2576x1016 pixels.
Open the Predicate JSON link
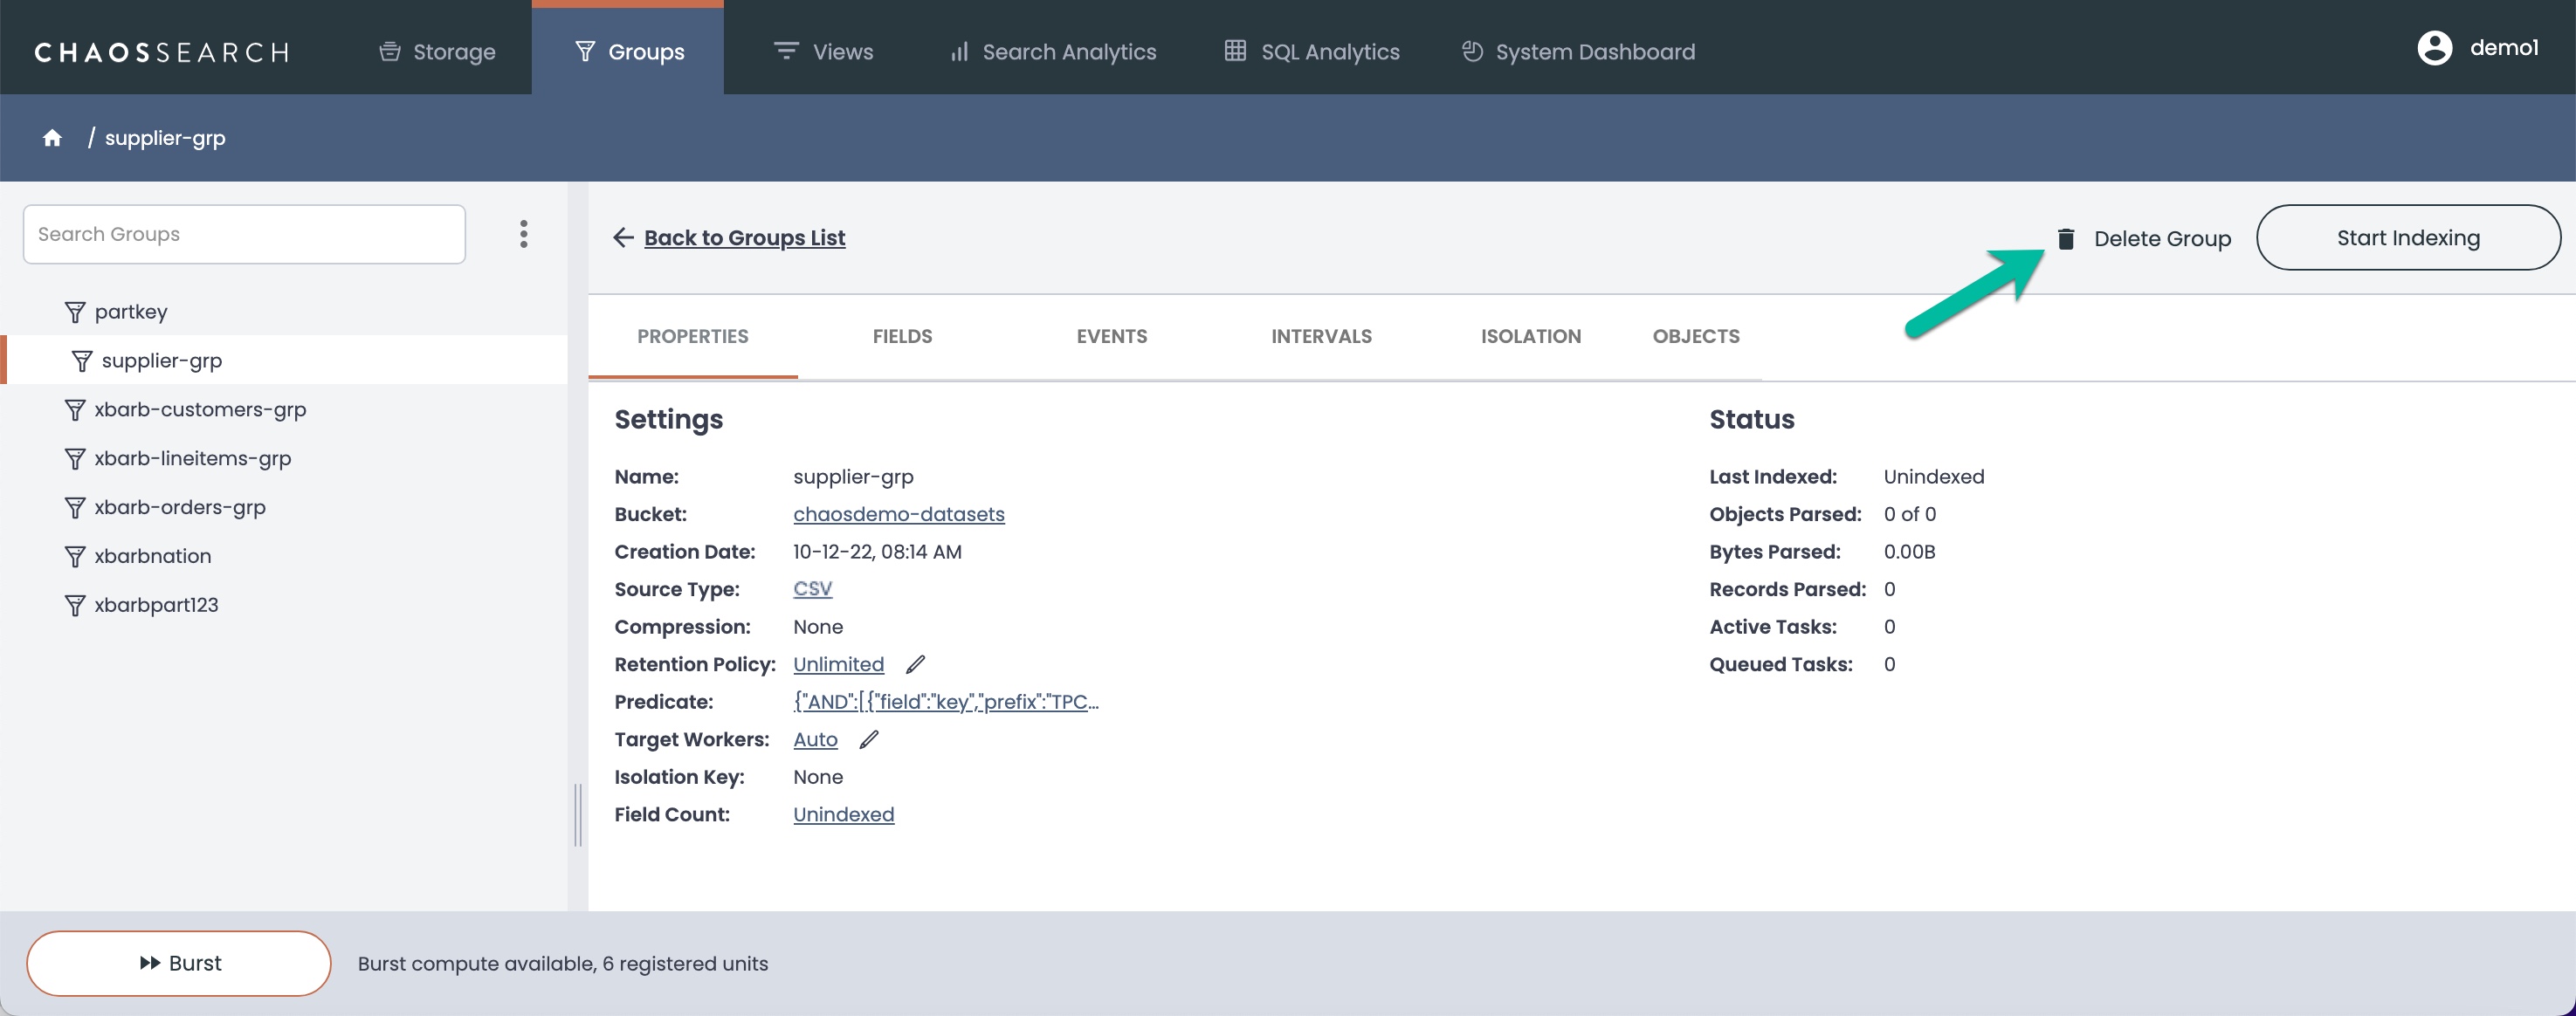(945, 701)
